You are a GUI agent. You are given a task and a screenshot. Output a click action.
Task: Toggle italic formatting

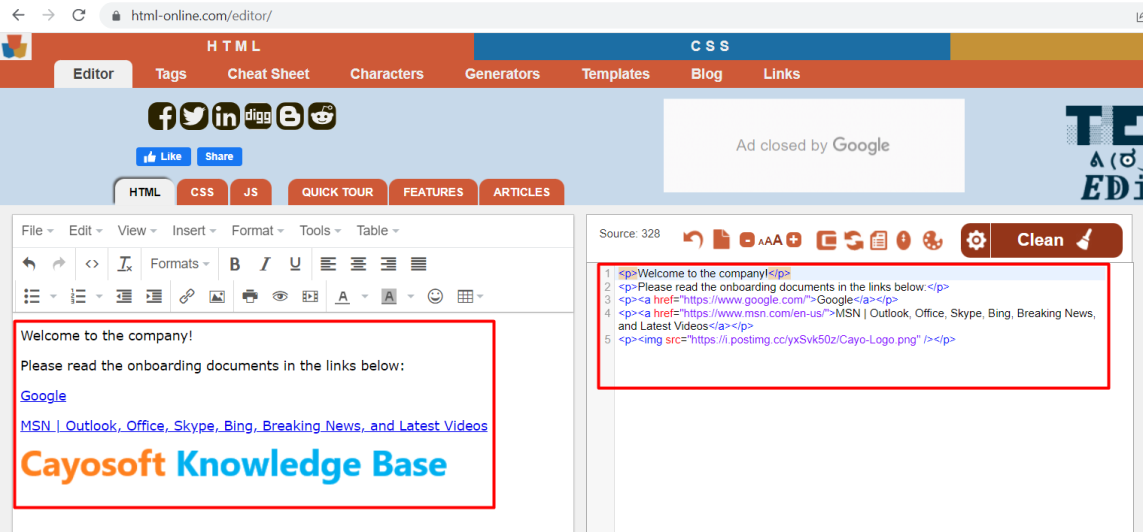(265, 264)
